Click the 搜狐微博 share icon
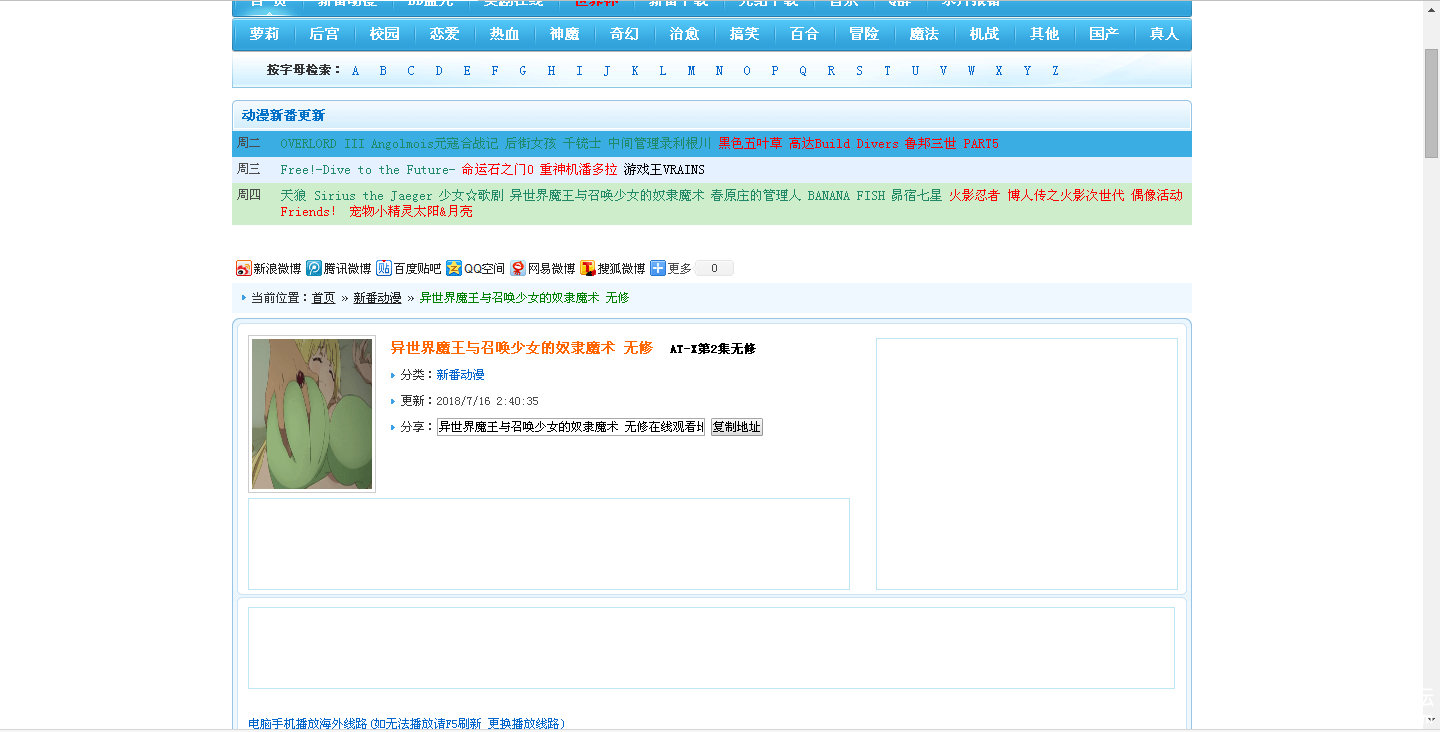 (x=588, y=268)
